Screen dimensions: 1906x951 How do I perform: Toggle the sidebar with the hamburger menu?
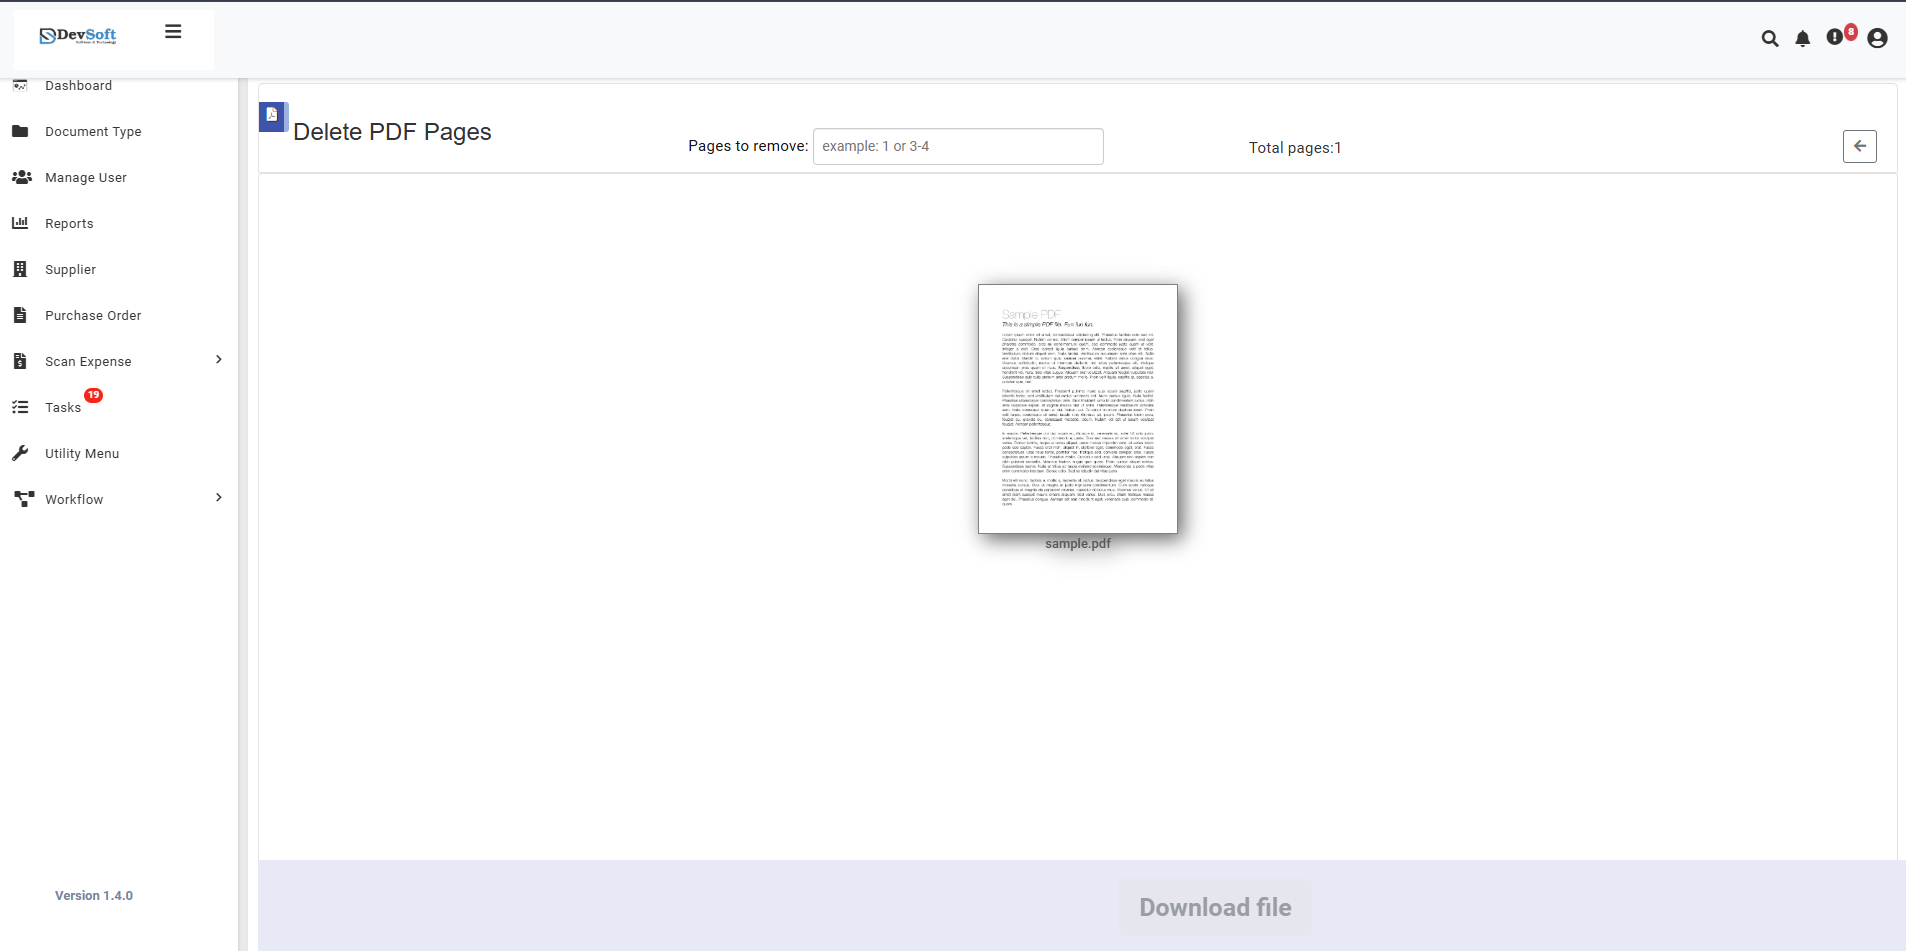point(172,31)
